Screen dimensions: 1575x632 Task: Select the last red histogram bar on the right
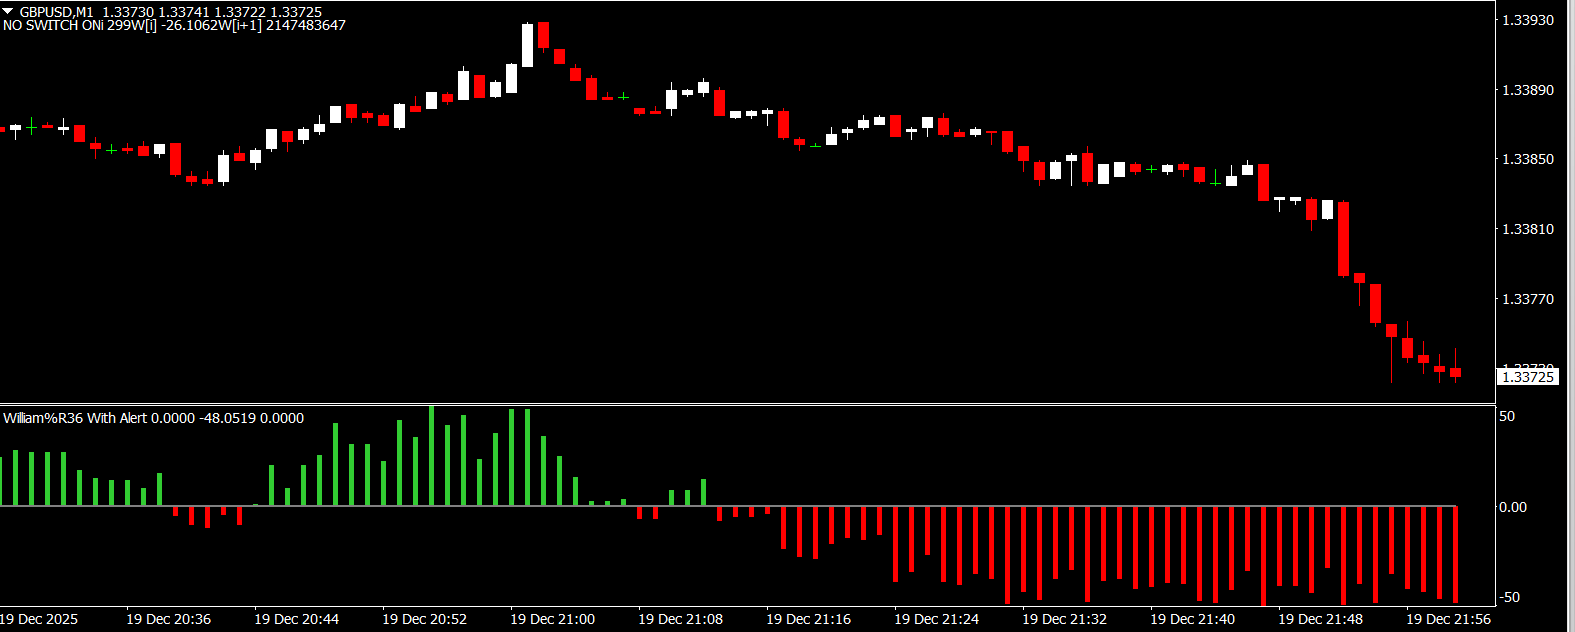[x=1455, y=554]
